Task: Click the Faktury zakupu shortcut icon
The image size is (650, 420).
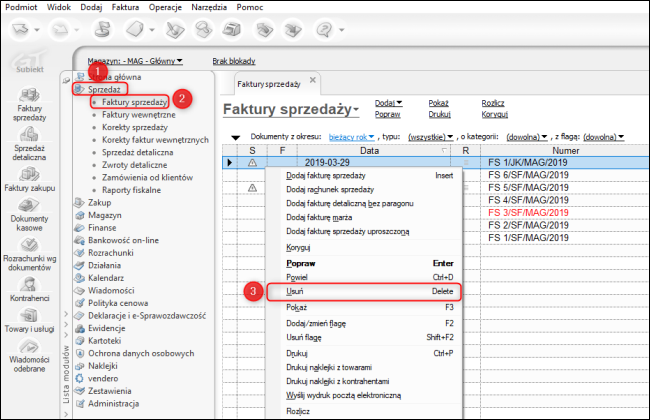Action: point(28,176)
